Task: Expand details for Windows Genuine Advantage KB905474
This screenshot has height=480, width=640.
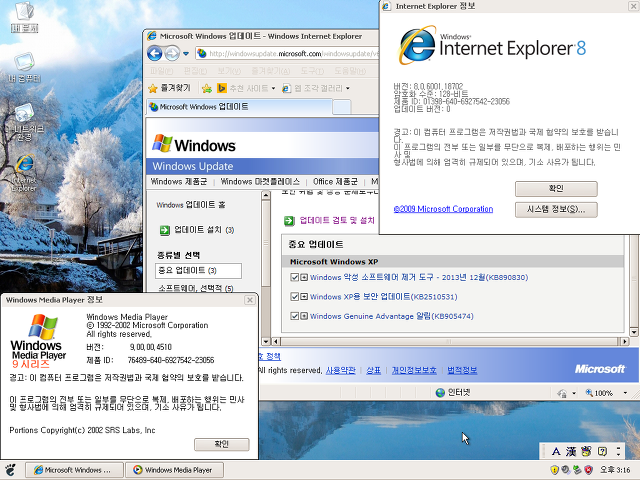Action: [x=304, y=316]
